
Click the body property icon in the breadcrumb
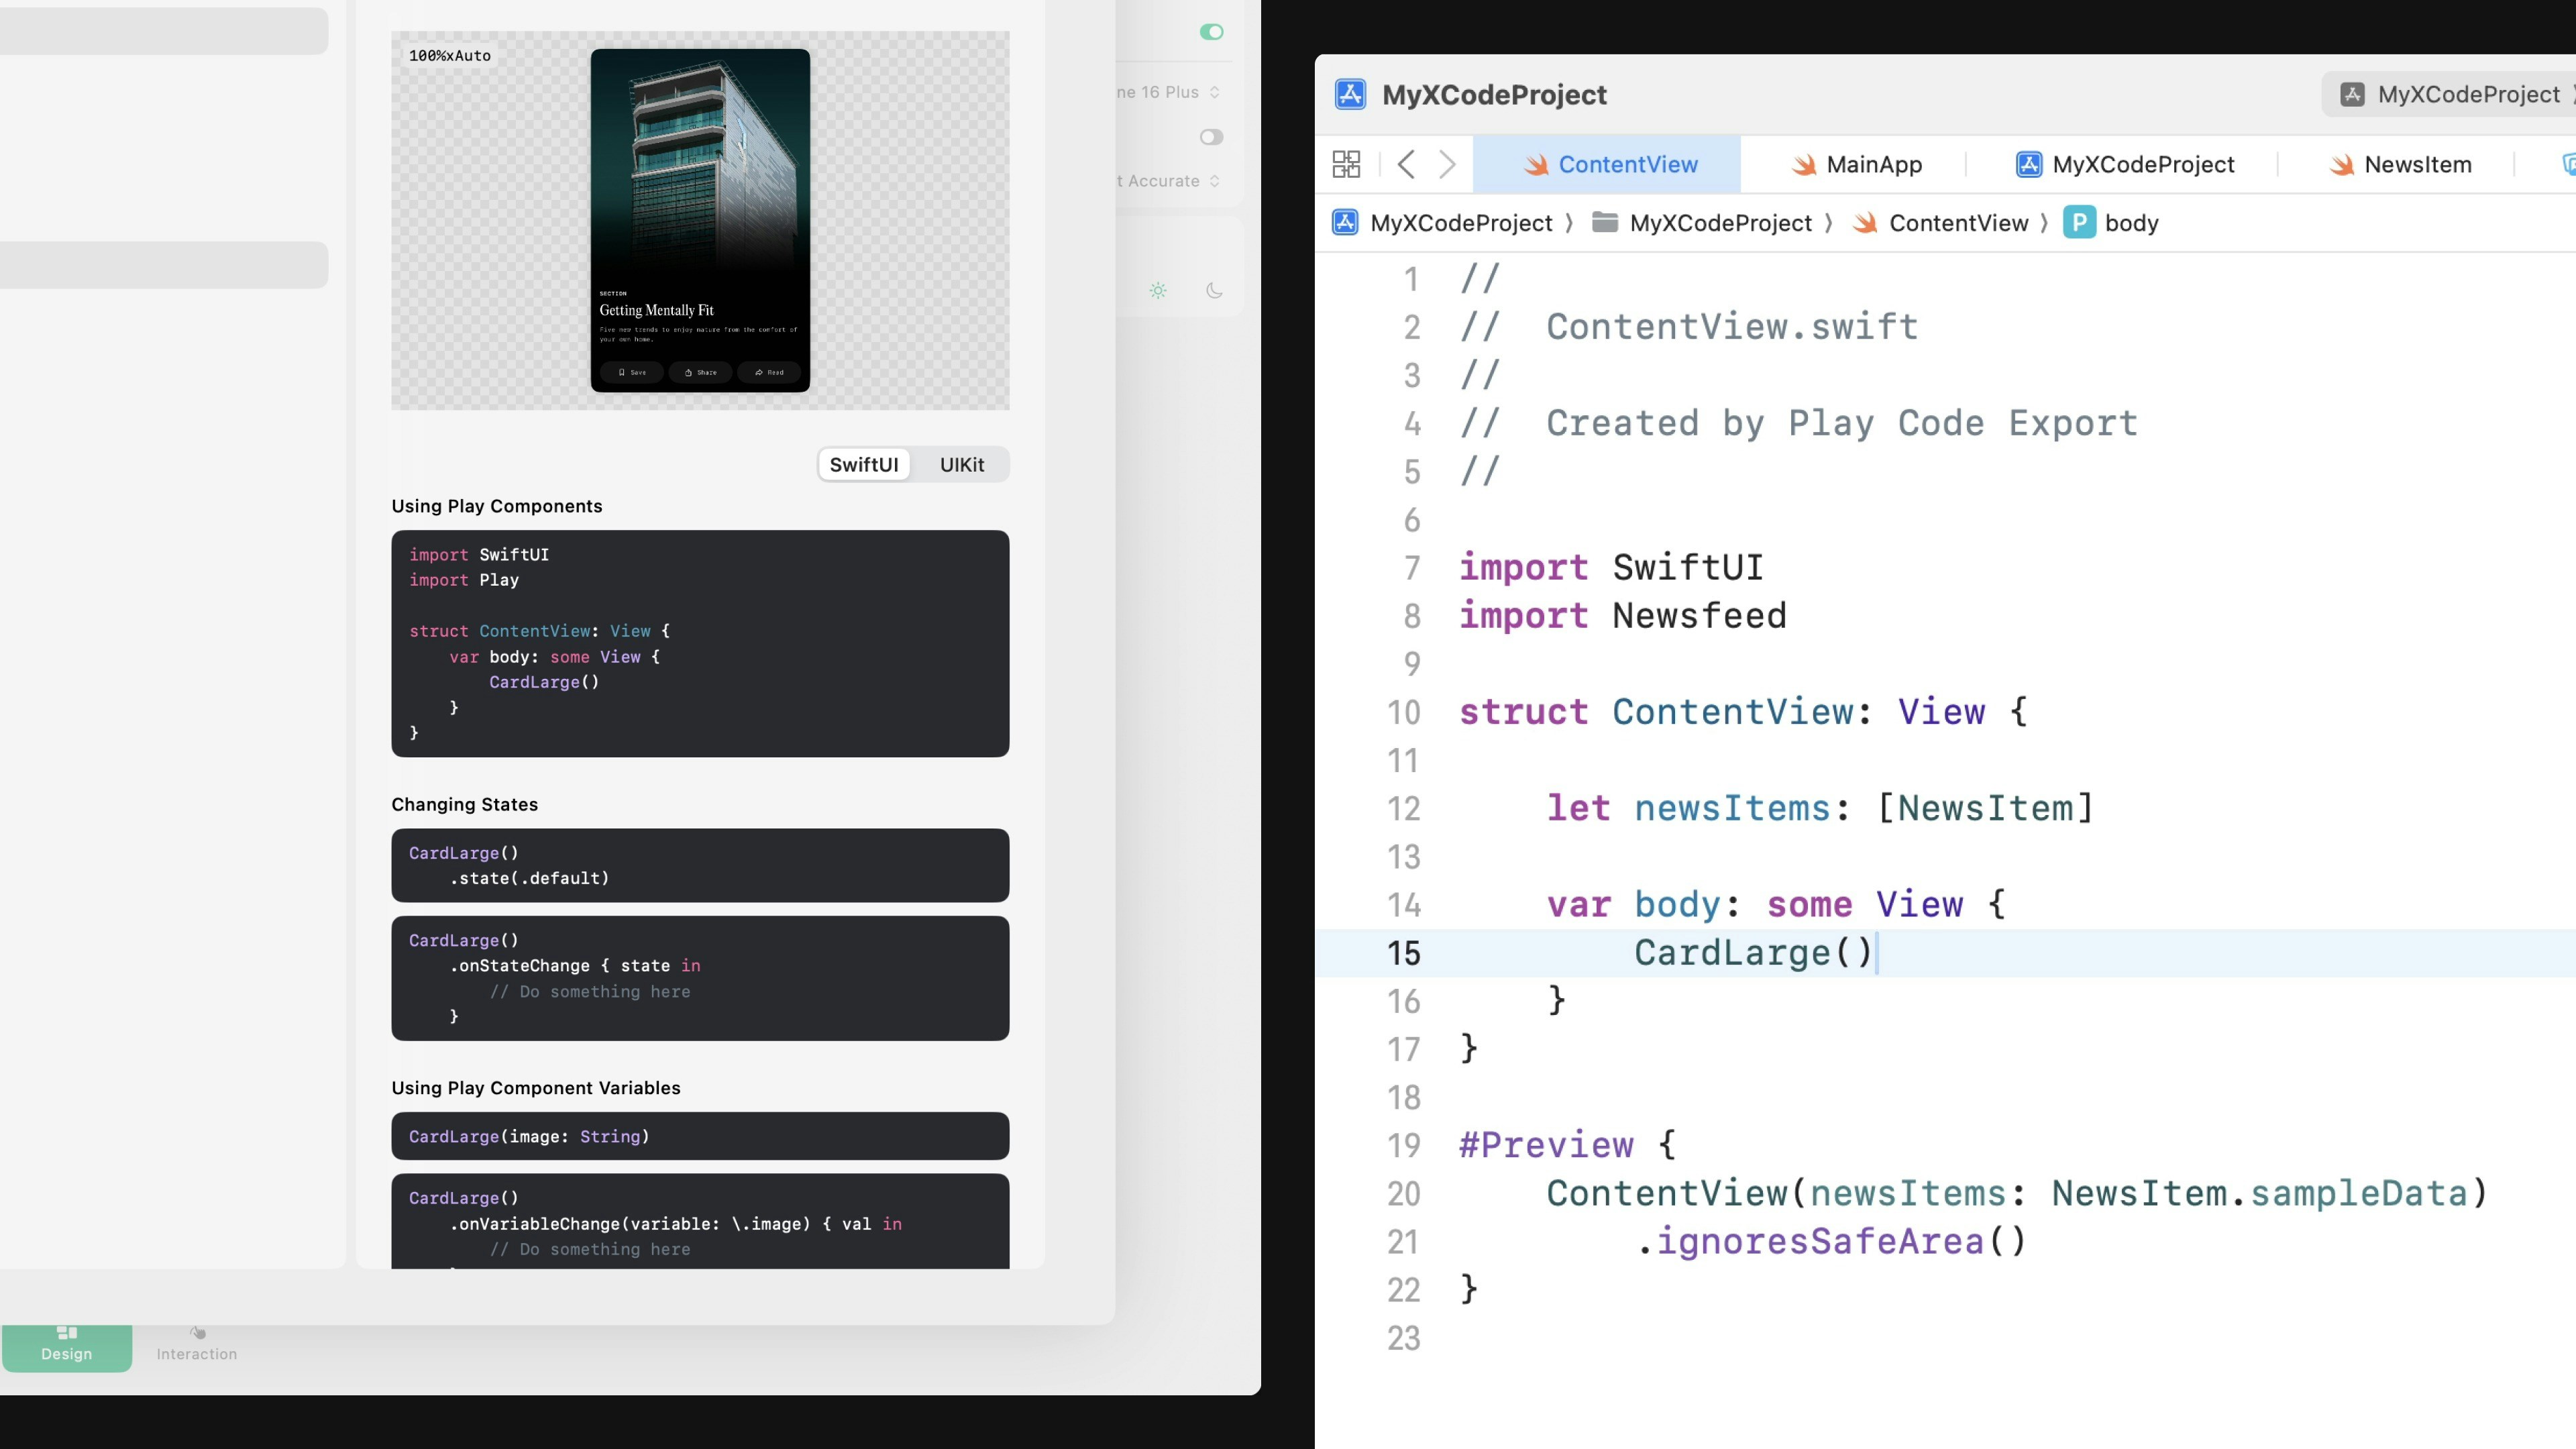tap(2079, 222)
